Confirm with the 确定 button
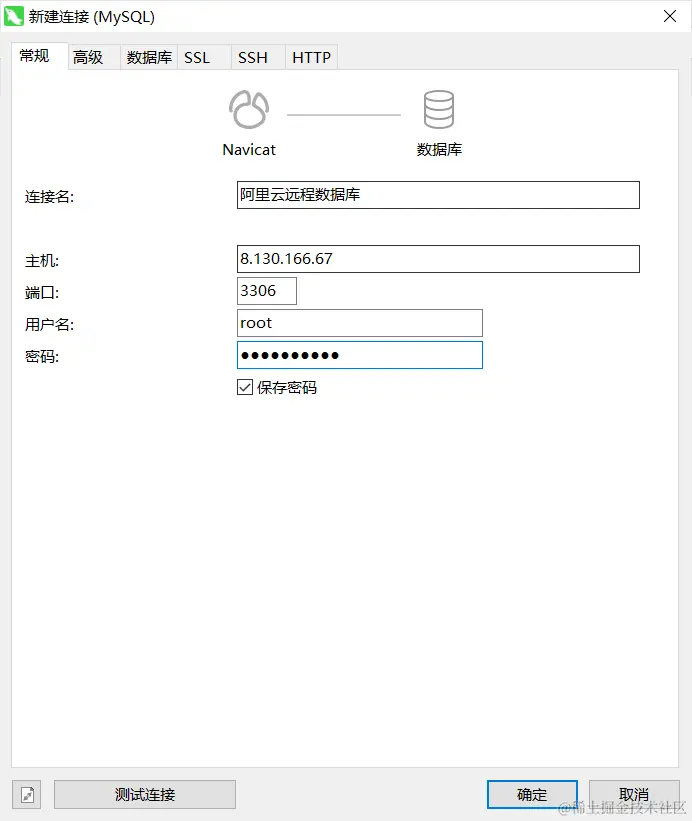This screenshot has width=692, height=821. 532,795
